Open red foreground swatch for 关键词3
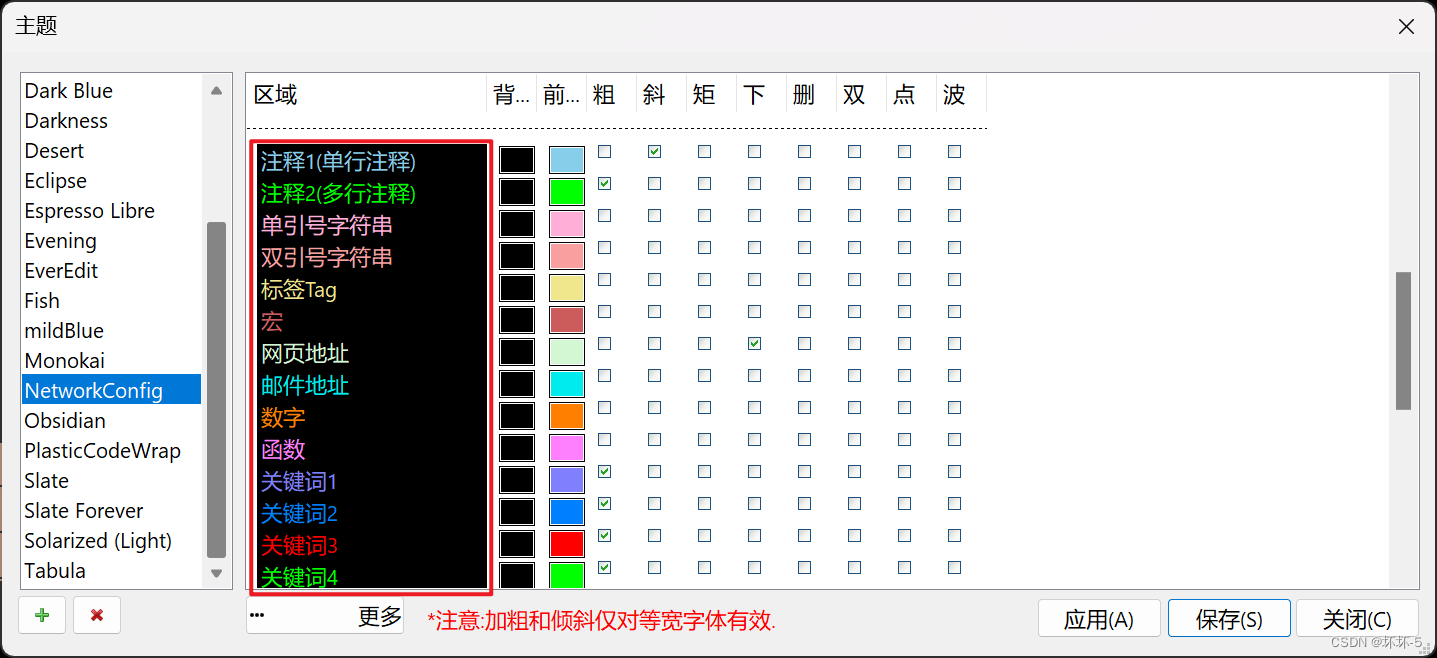Screen dimensions: 1437x658 click(567, 544)
